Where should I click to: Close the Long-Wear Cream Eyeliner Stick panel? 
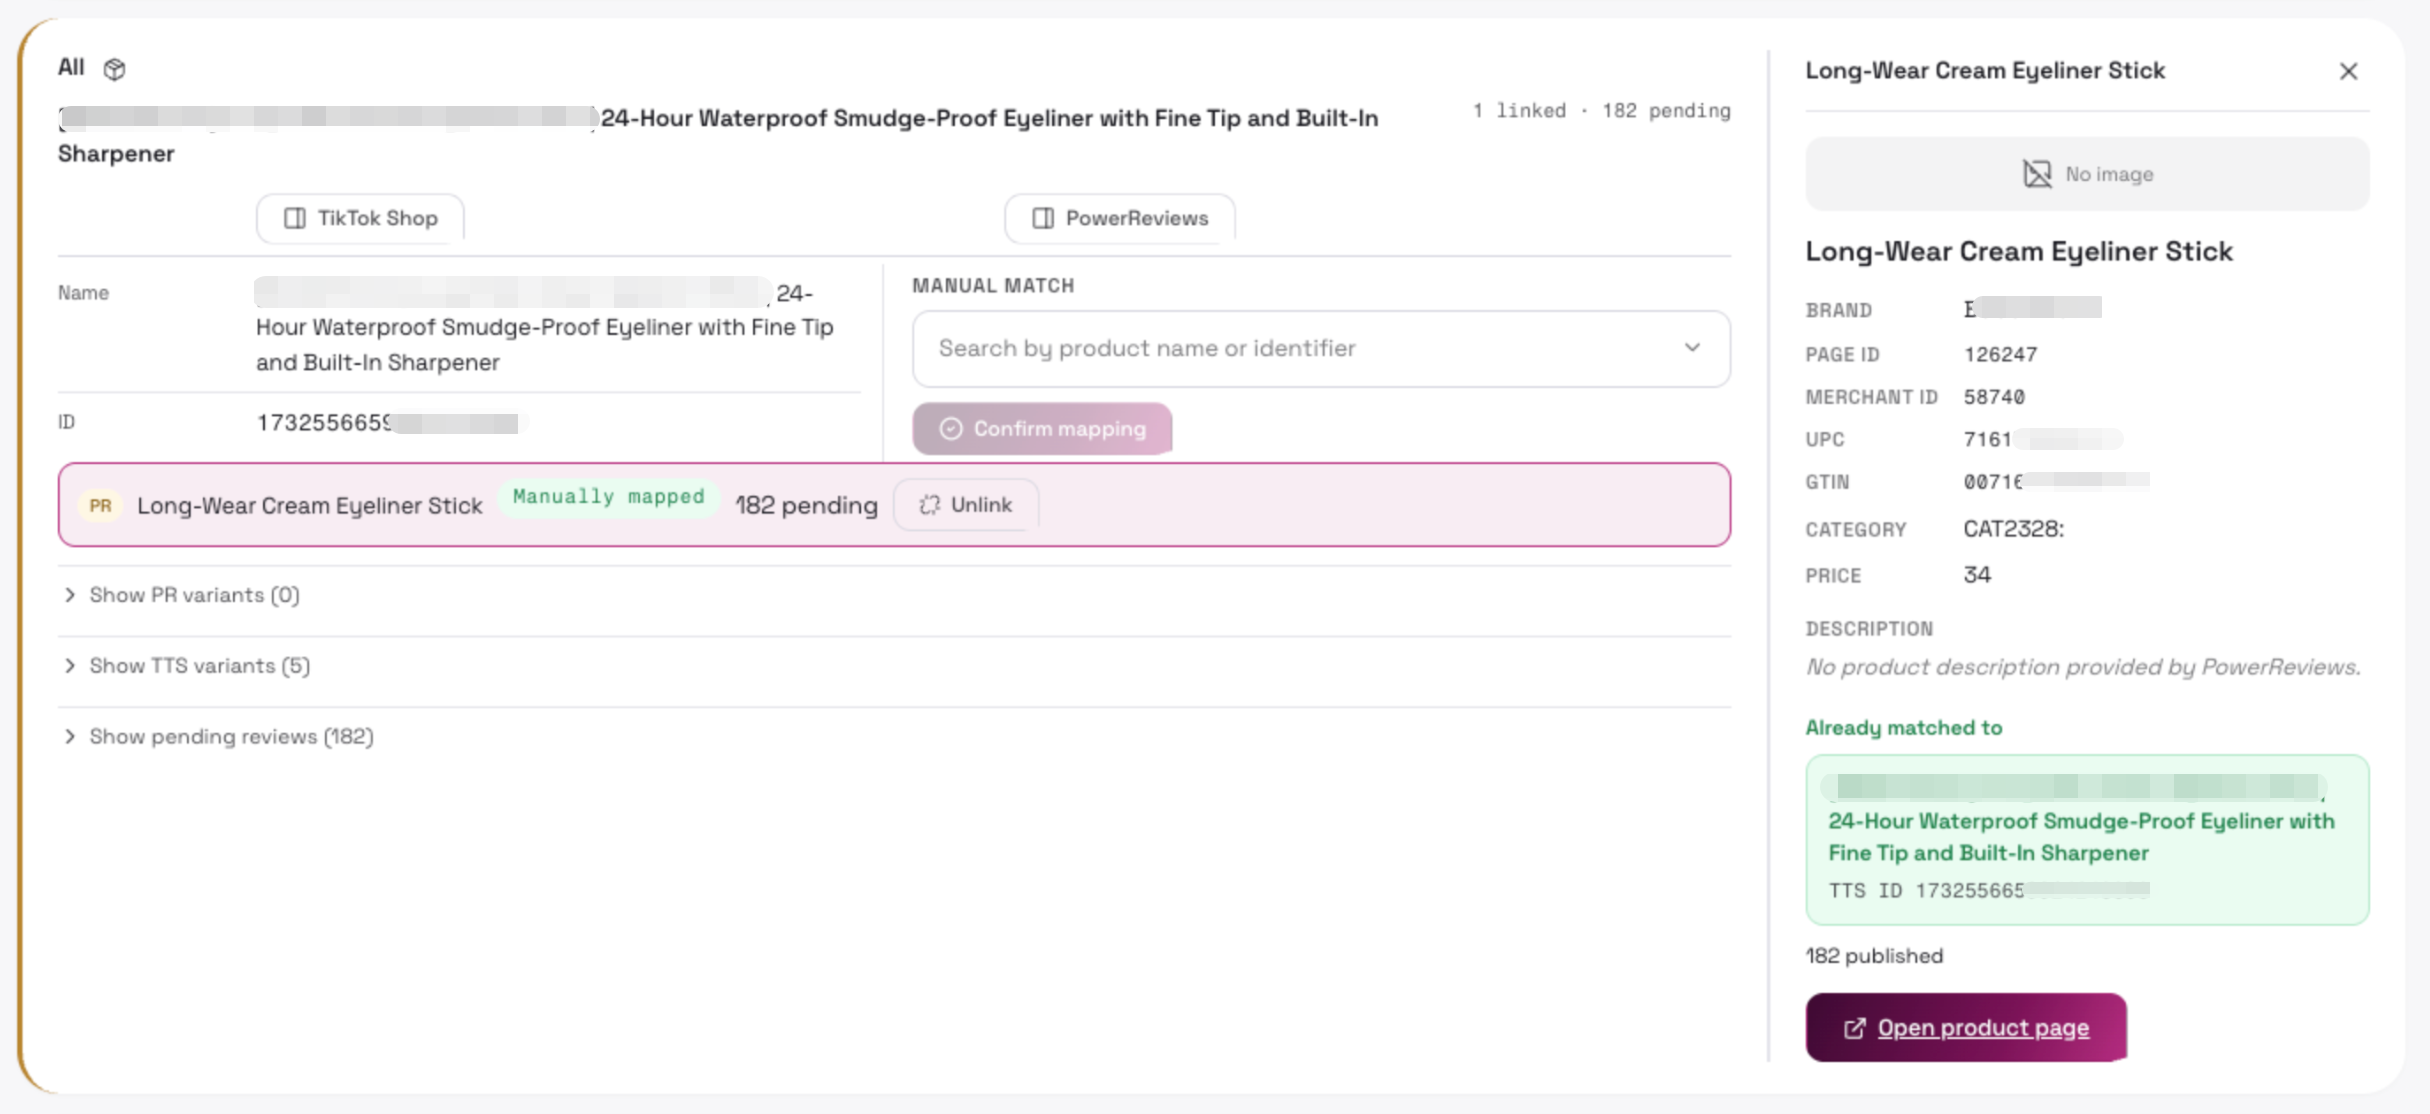[x=2348, y=71]
